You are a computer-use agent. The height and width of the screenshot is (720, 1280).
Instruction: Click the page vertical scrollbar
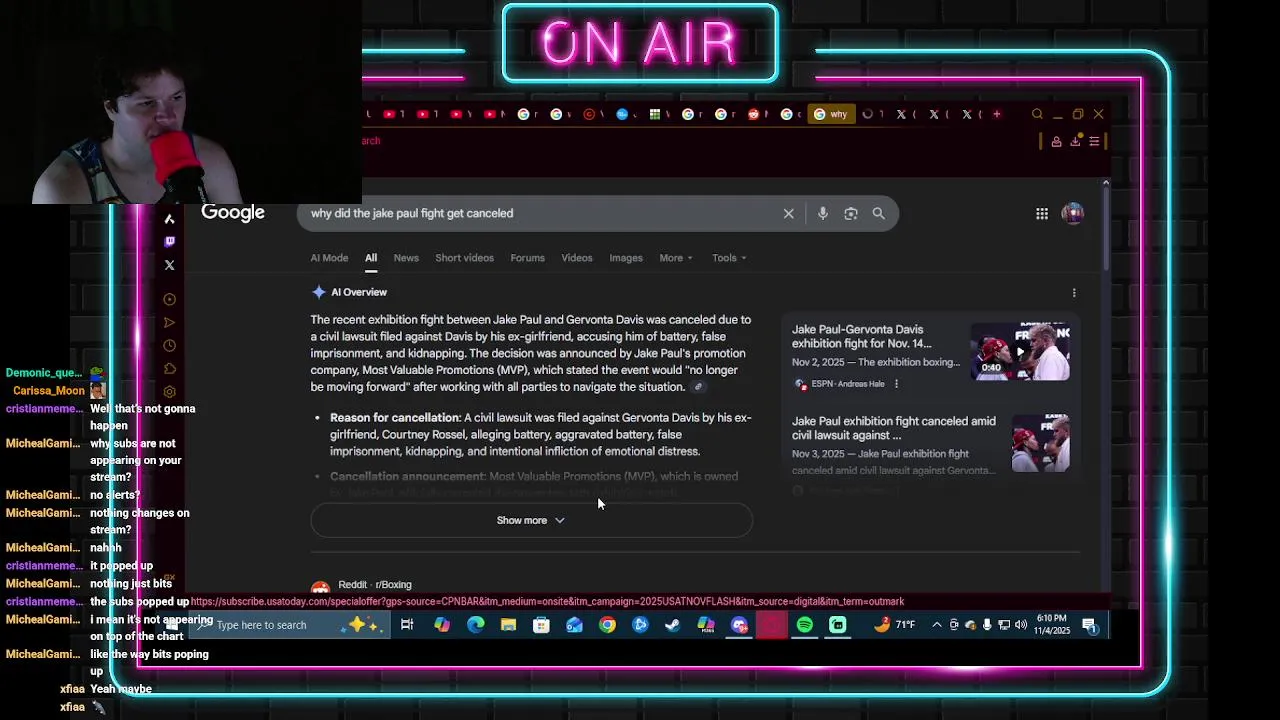pos(1105,230)
